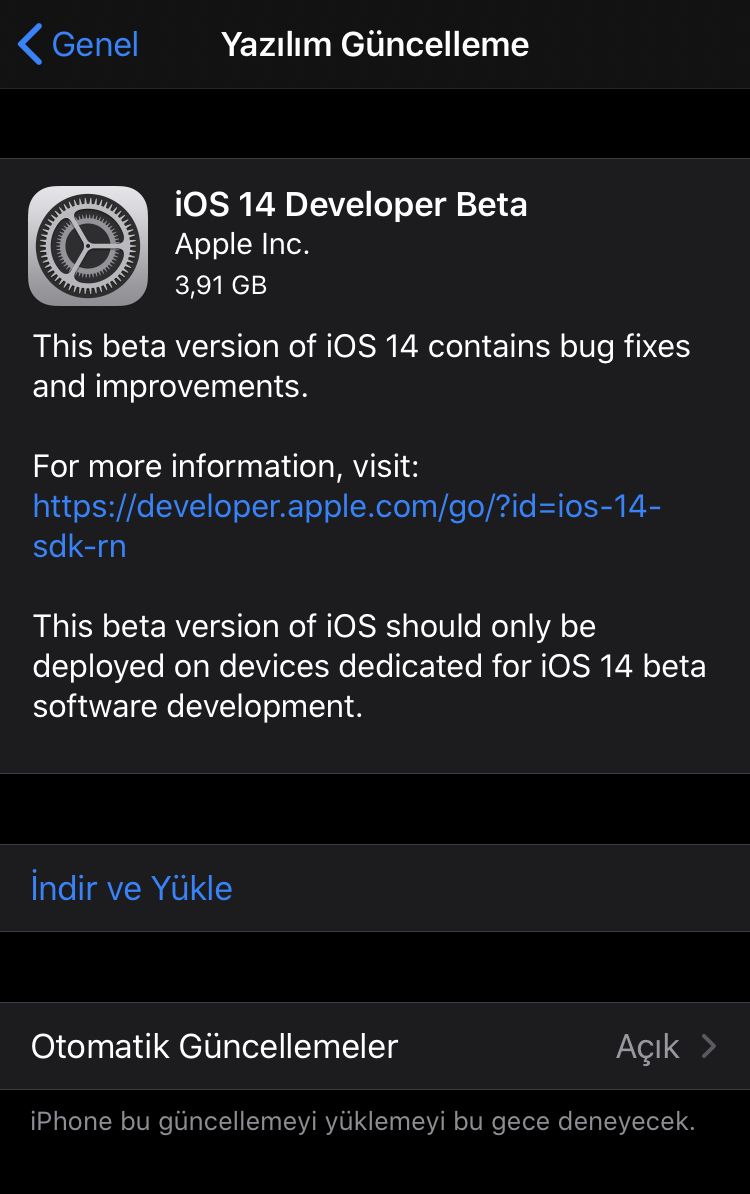Tap 'deployed on devices dedicated' text line
Viewport: 750px width, 1194px height.
(369, 667)
